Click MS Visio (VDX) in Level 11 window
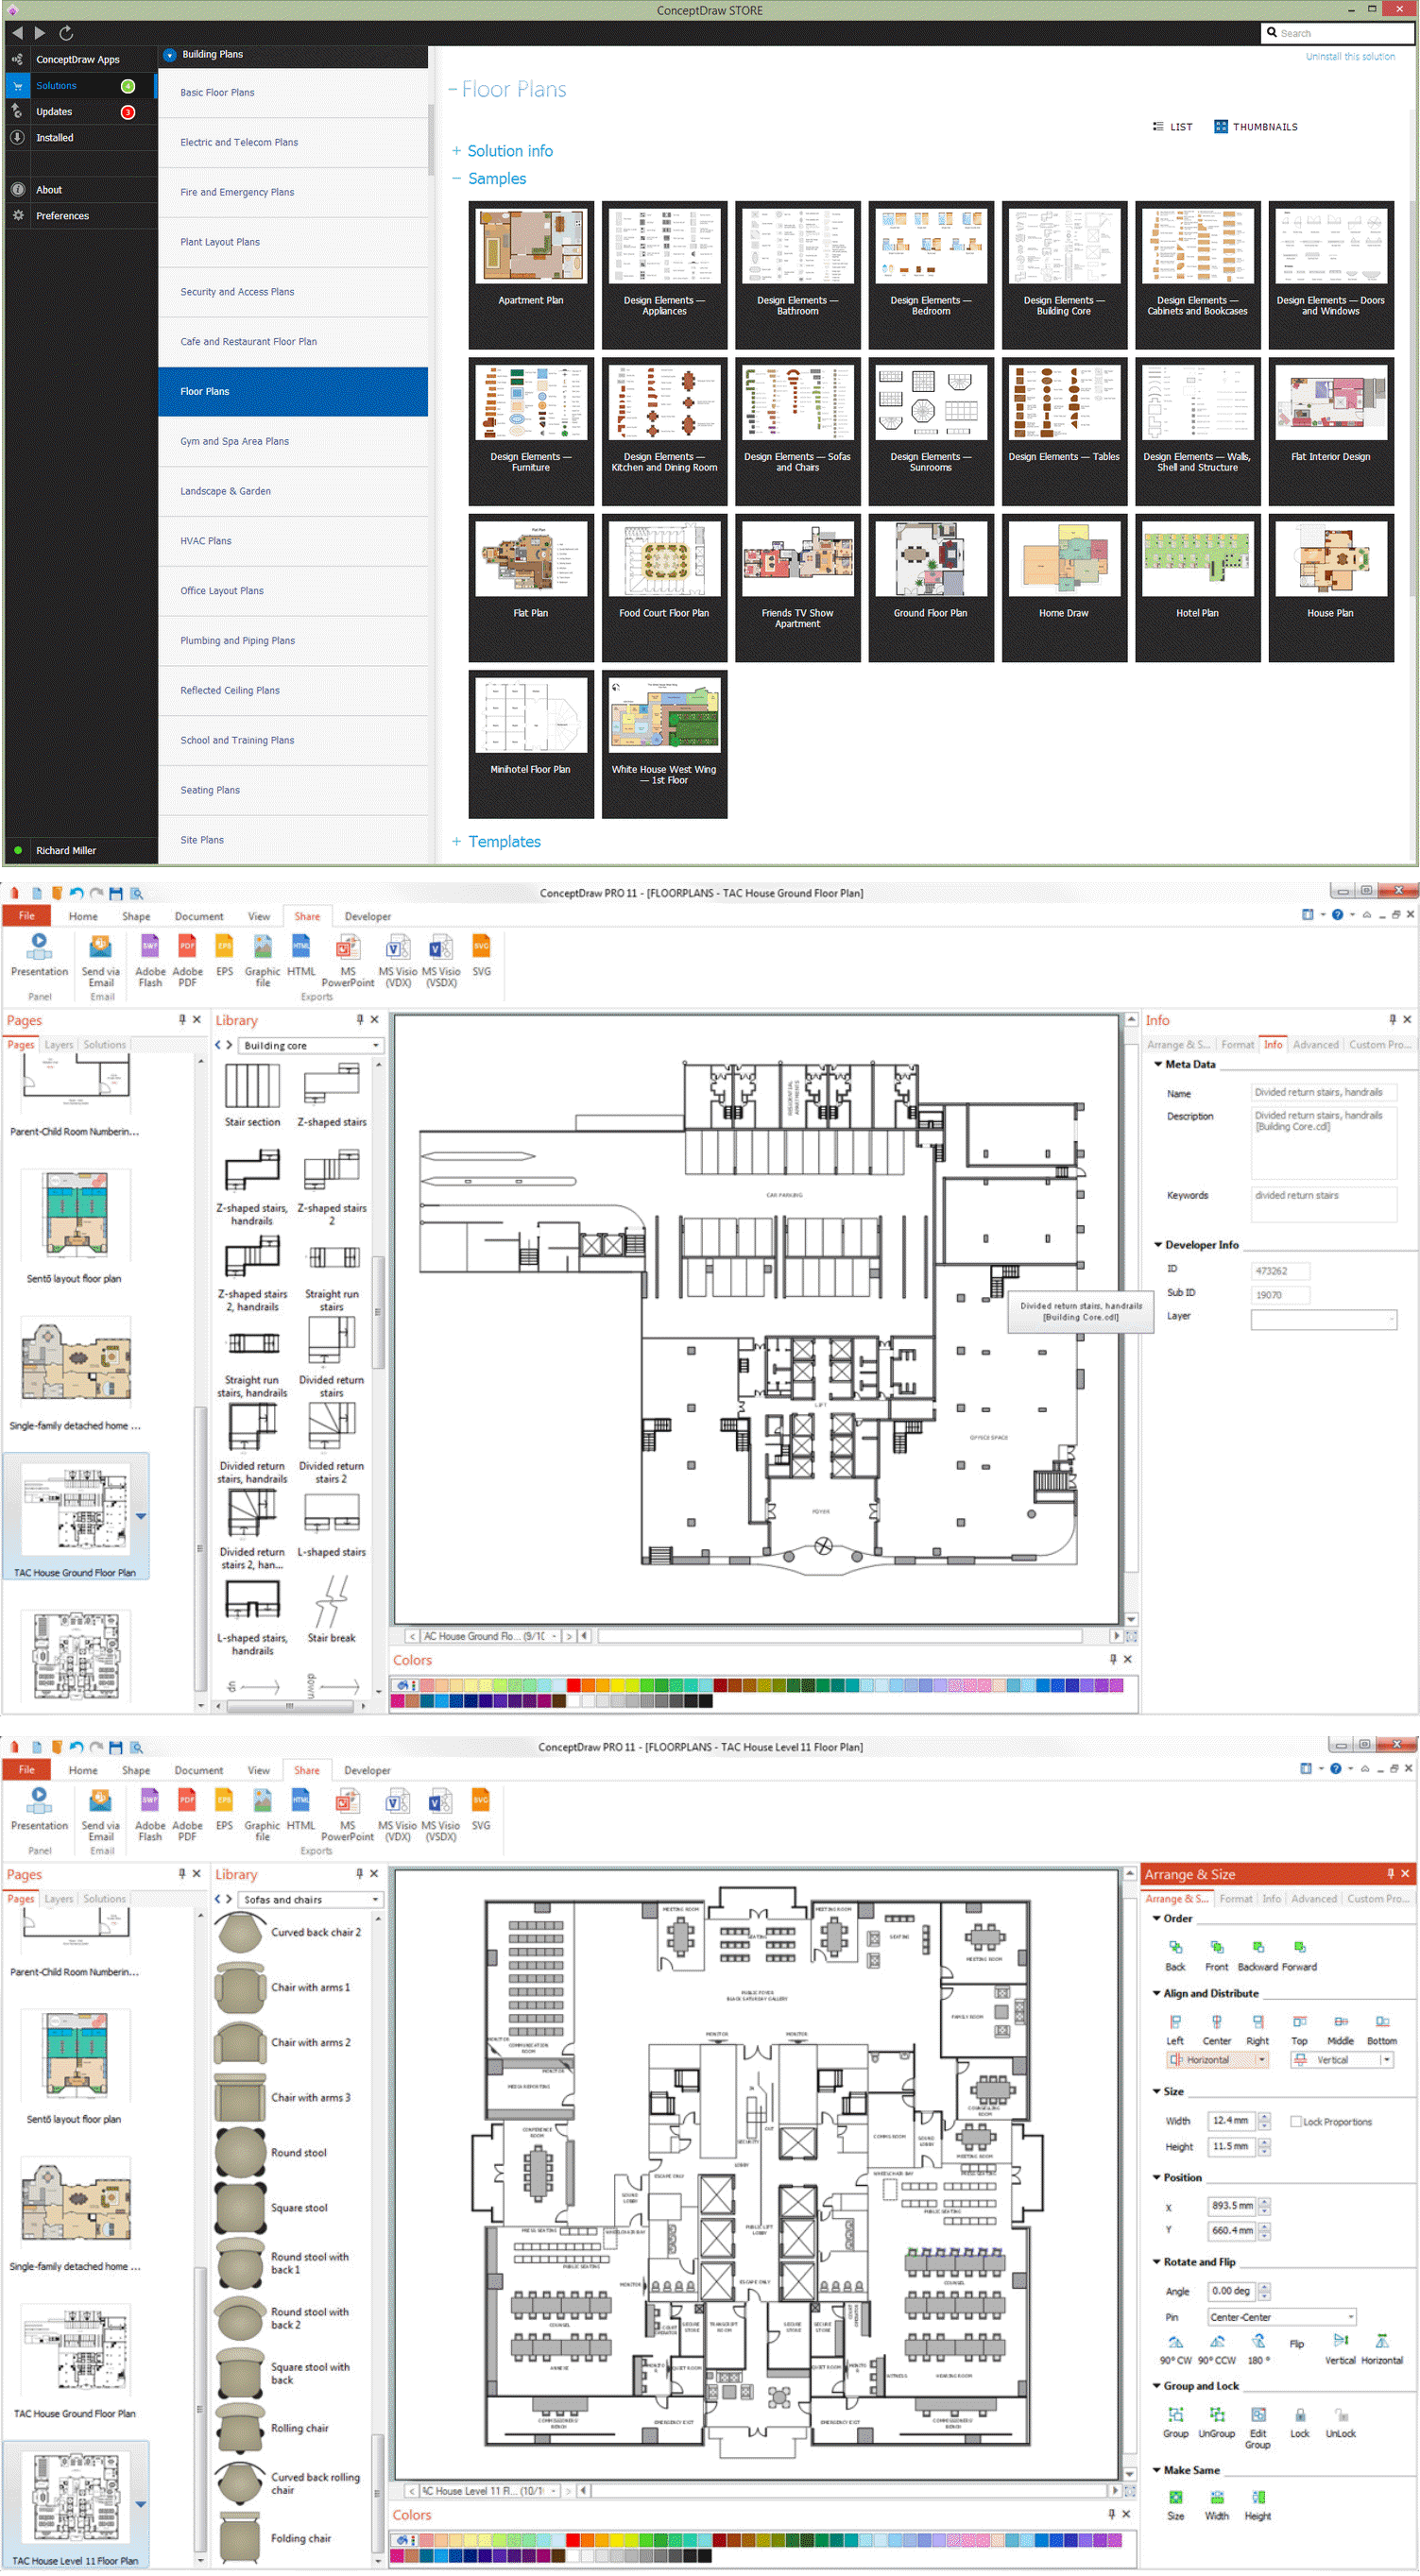 [397, 1814]
